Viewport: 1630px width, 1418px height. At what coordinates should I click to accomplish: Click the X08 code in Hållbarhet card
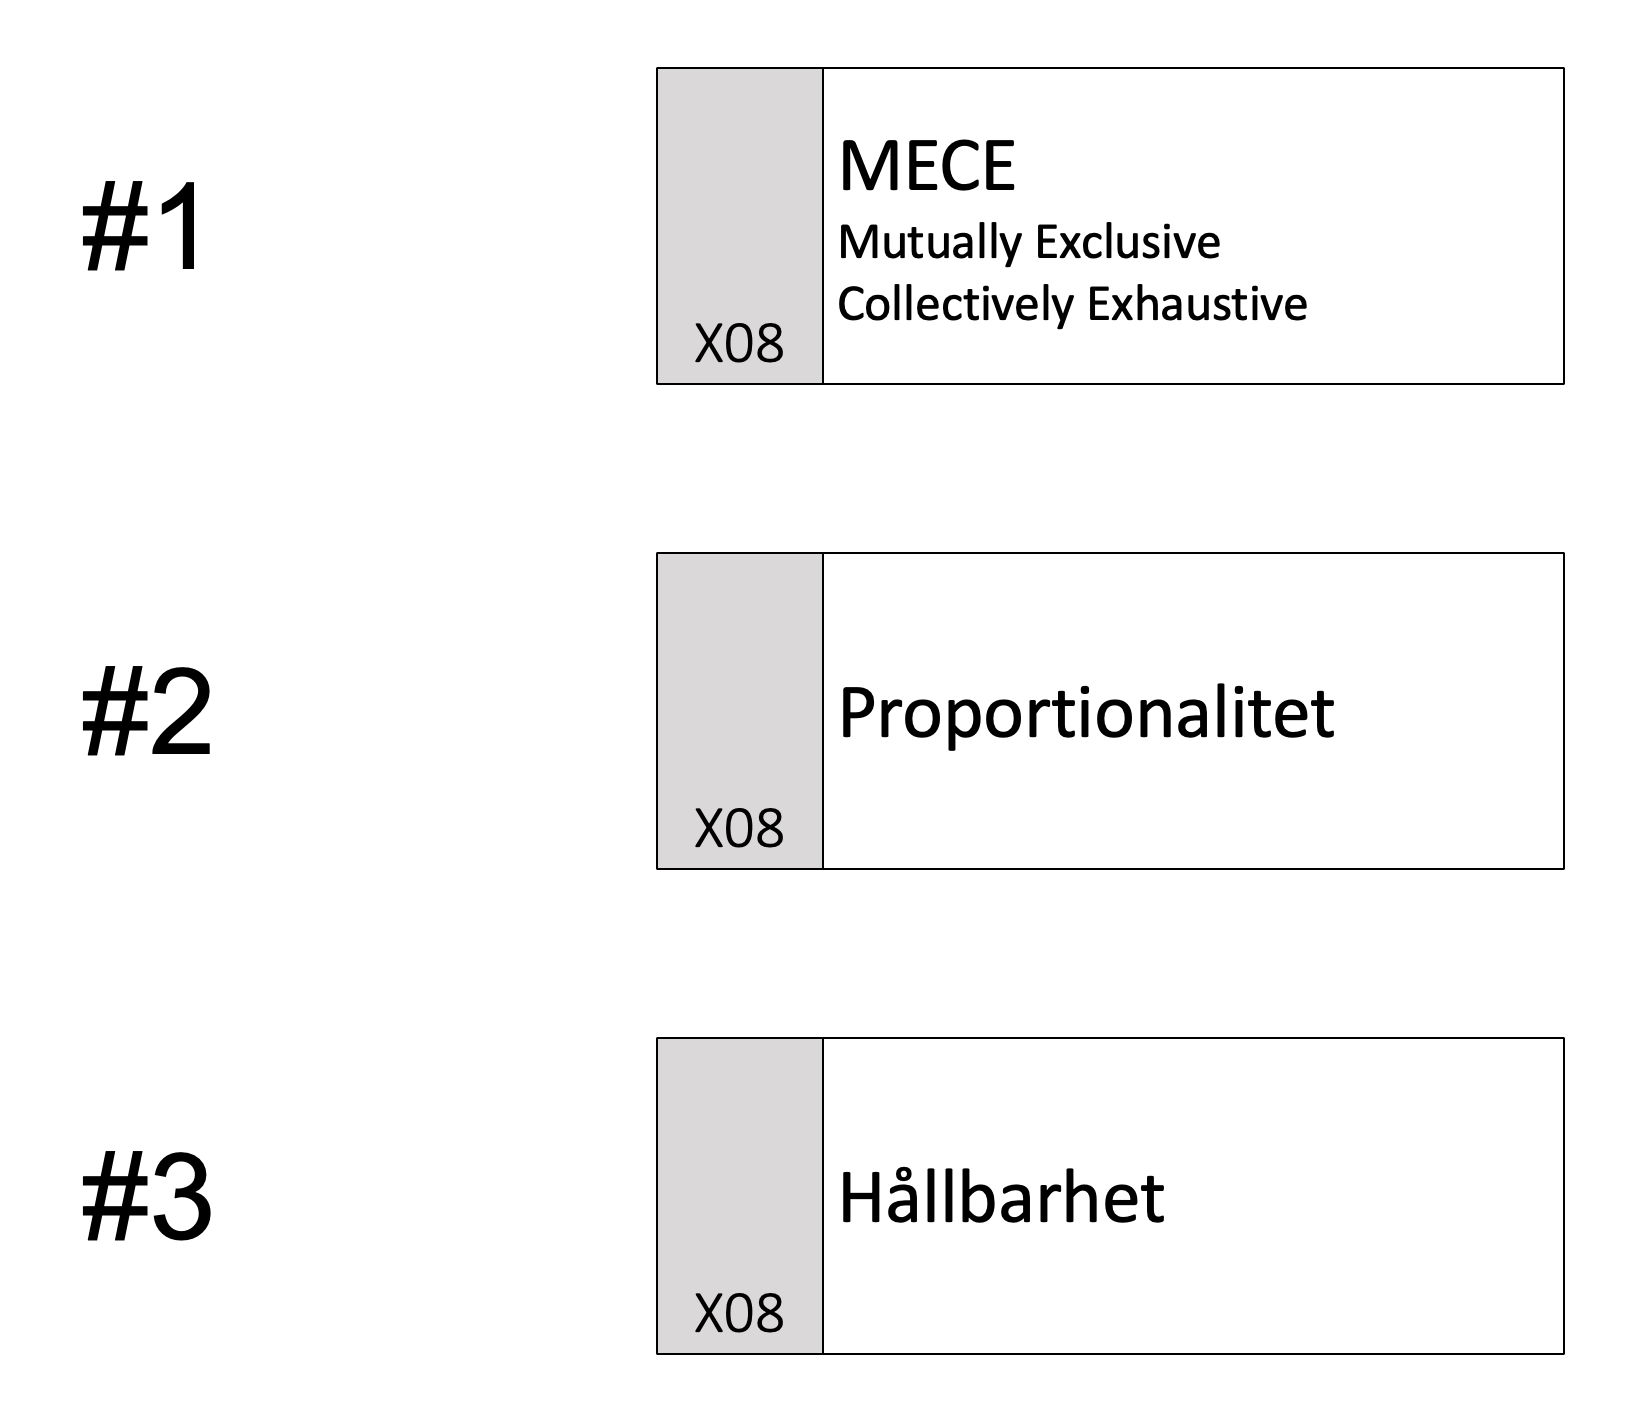pyautogui.click(x=739, y=1313)
